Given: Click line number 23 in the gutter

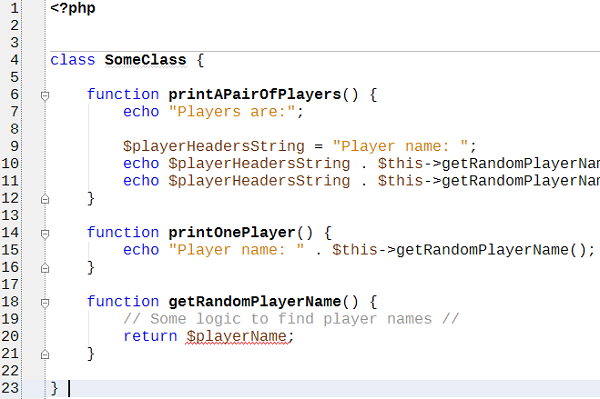Looking at the screenshot, I should tap(10, 388).
